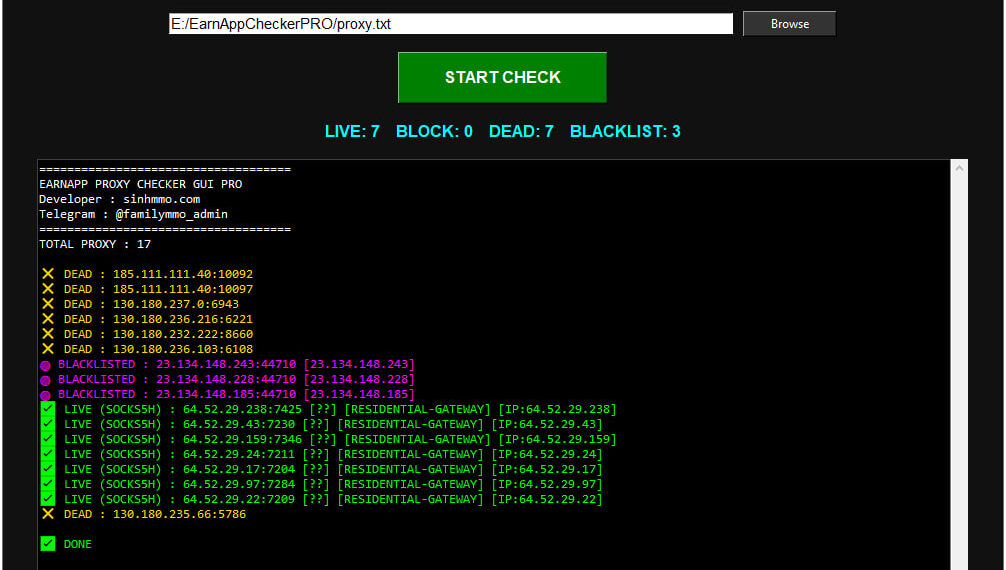Click the BLACKLIST: 3 counter
This screenshot has width=1006, height=570.
[x=625, y=132]
